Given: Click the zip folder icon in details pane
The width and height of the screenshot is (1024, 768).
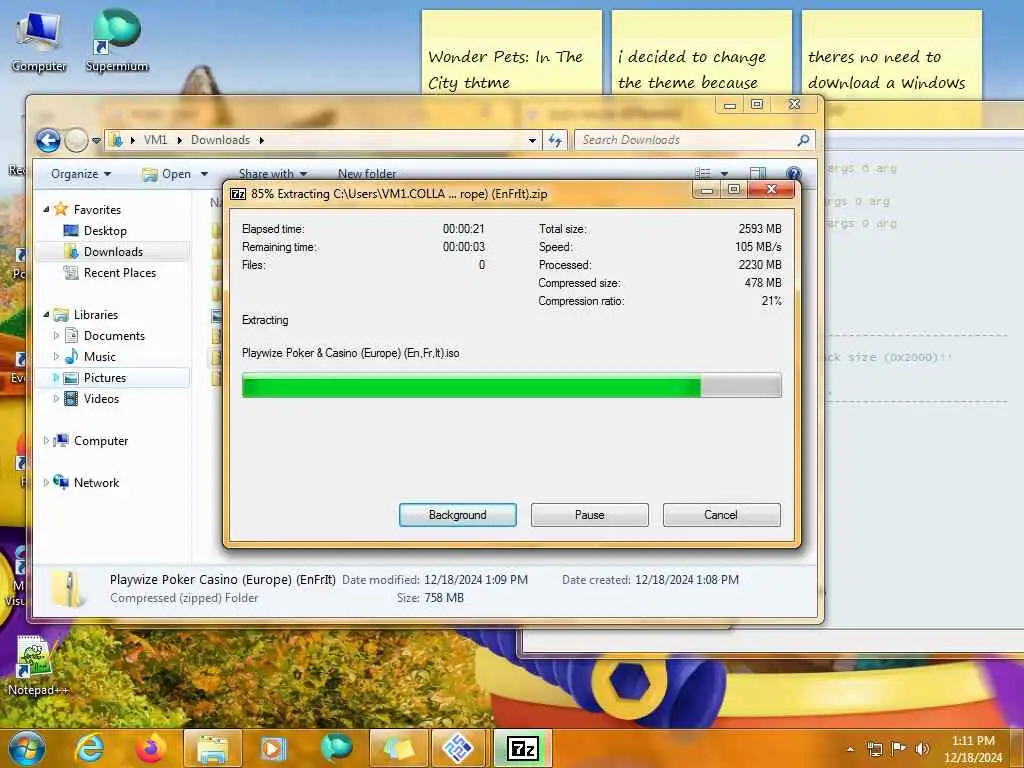Looking at the screenshot, I should 69,588.
